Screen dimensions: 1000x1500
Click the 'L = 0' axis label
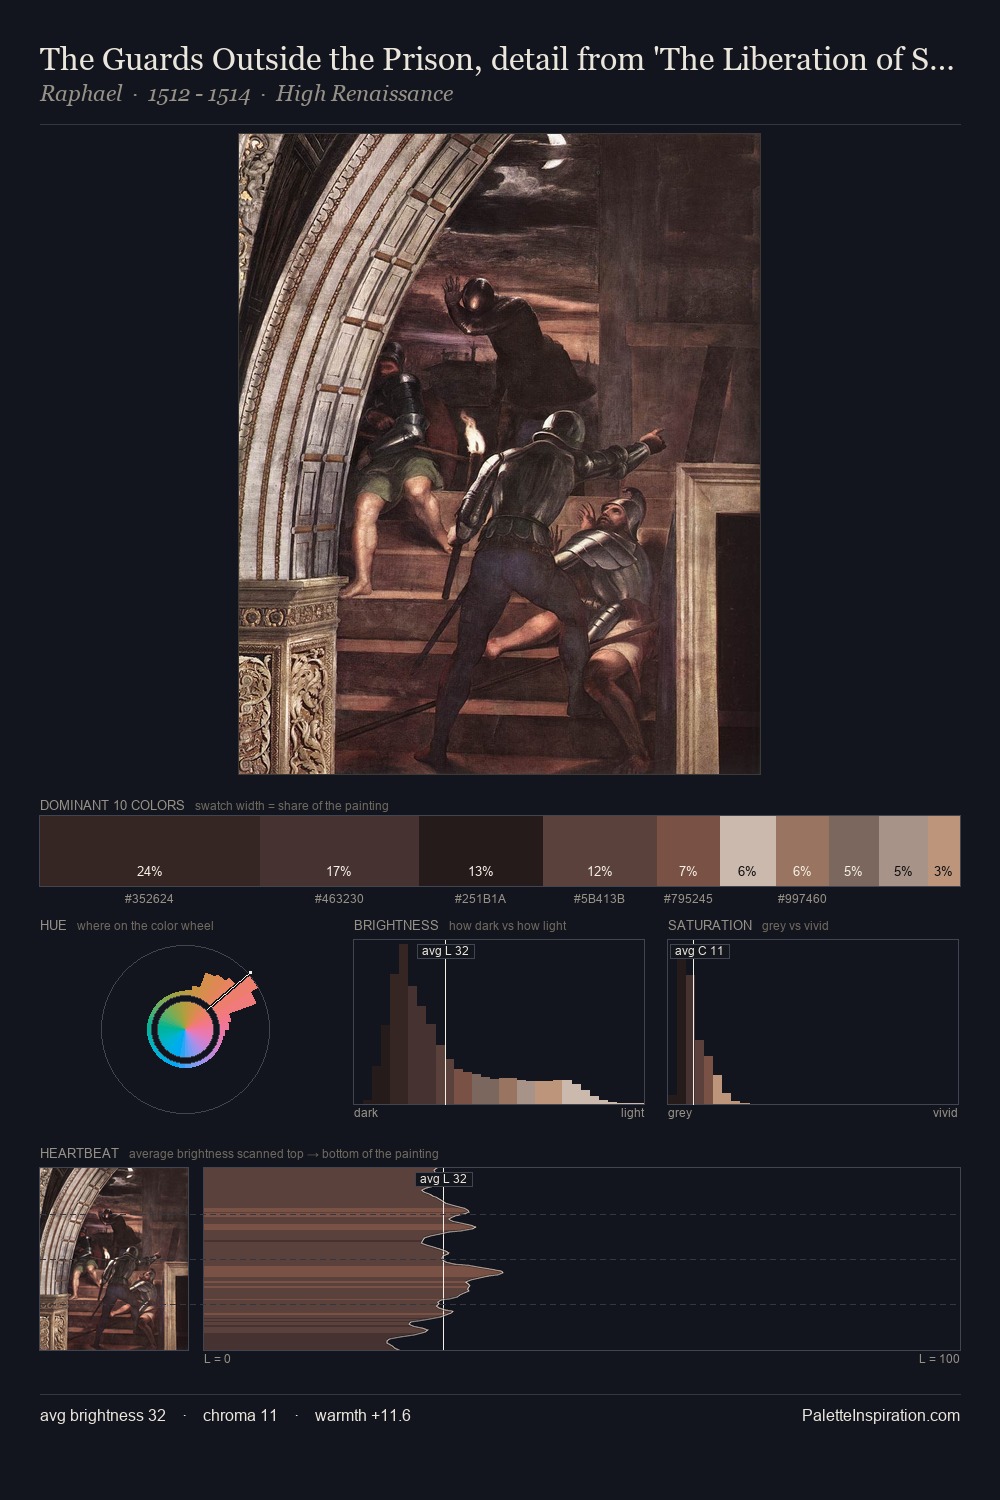(217, 1359)
